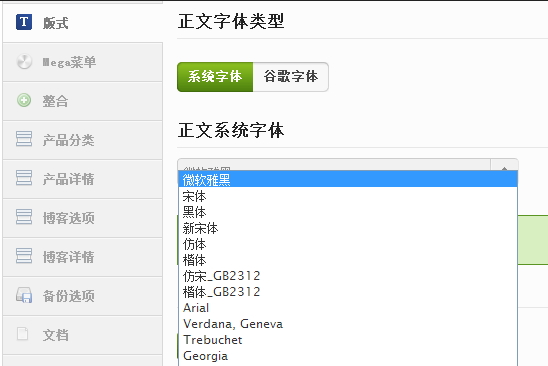Image resolution: width=548 pixels, height=366 pixels.
Task: Click the 文档 page icon
Action: pyautogui.click(x=23, y=334)
